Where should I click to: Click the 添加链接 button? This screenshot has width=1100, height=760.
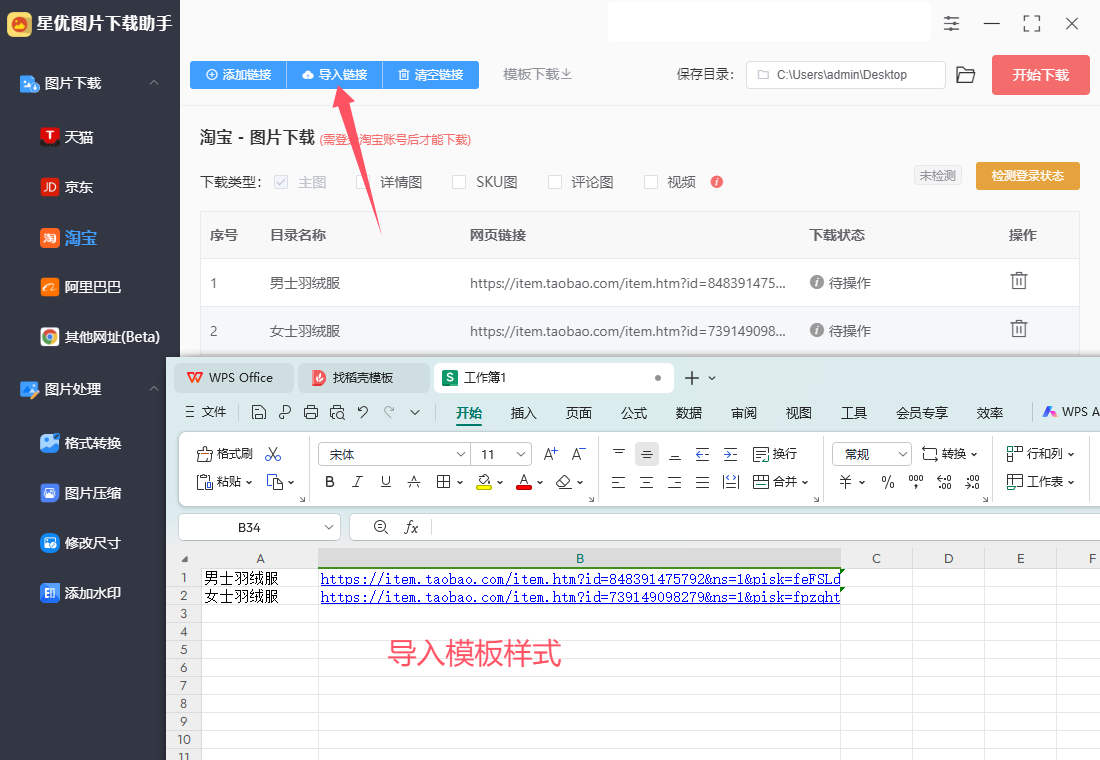239,75
